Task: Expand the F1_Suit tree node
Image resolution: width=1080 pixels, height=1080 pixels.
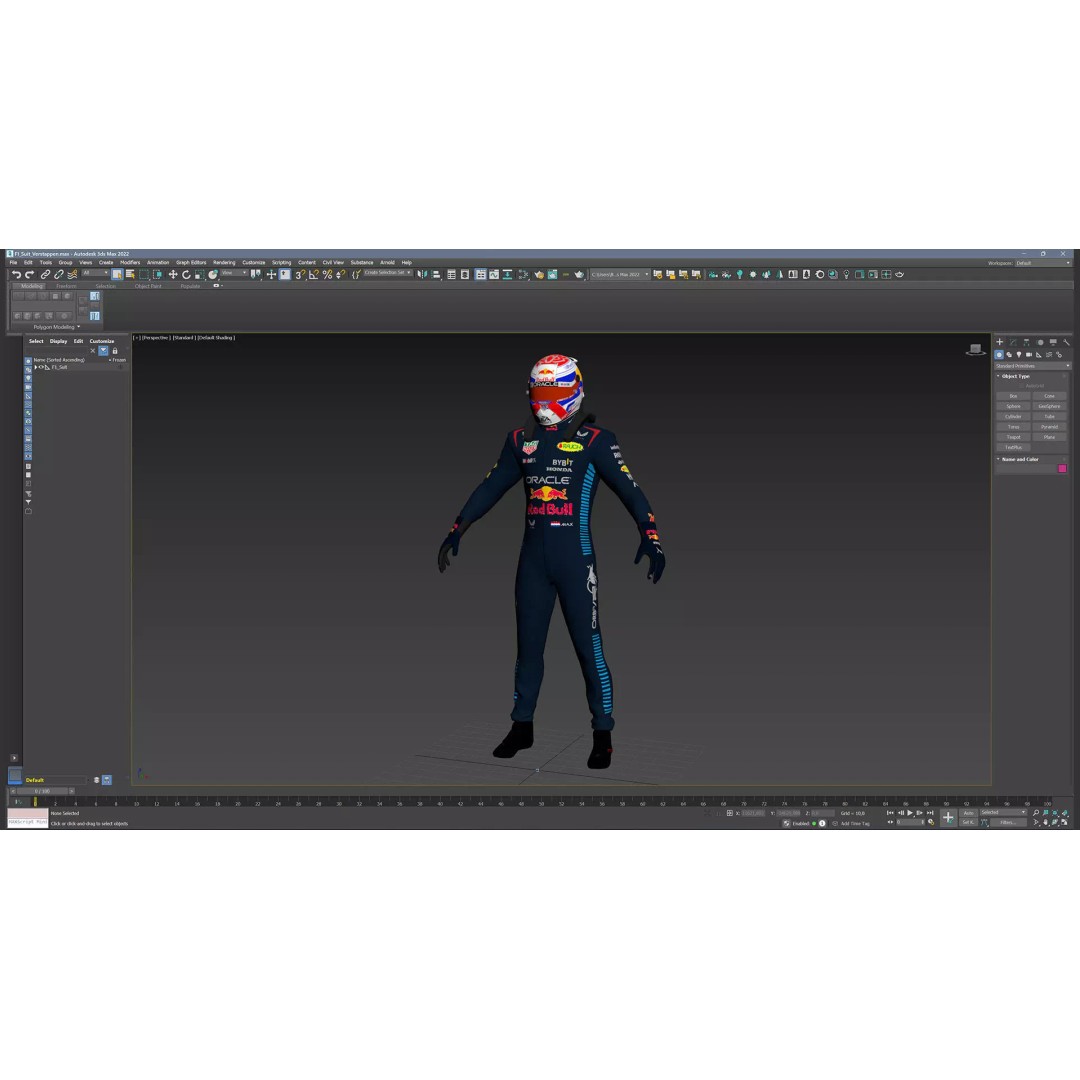Action: (x=36, y=367)
